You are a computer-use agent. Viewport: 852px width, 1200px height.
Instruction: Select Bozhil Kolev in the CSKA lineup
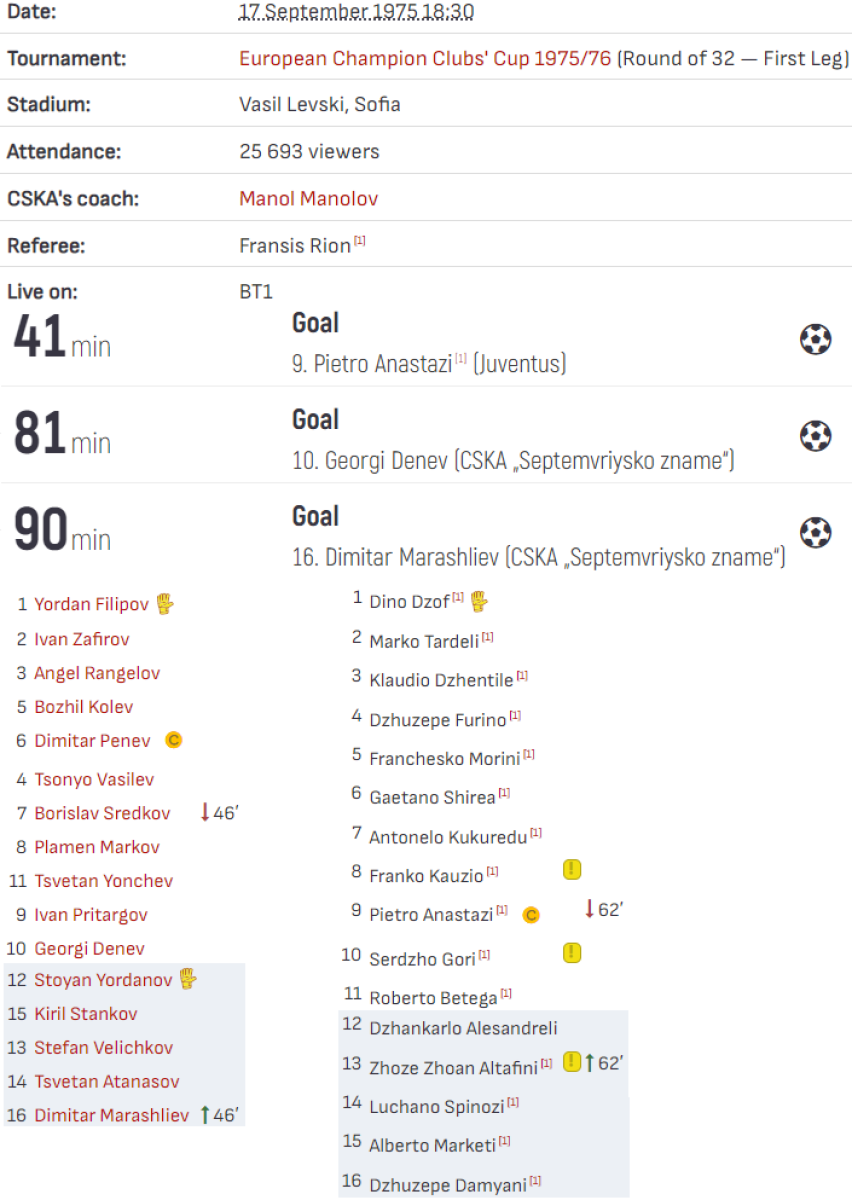point(84,707)
